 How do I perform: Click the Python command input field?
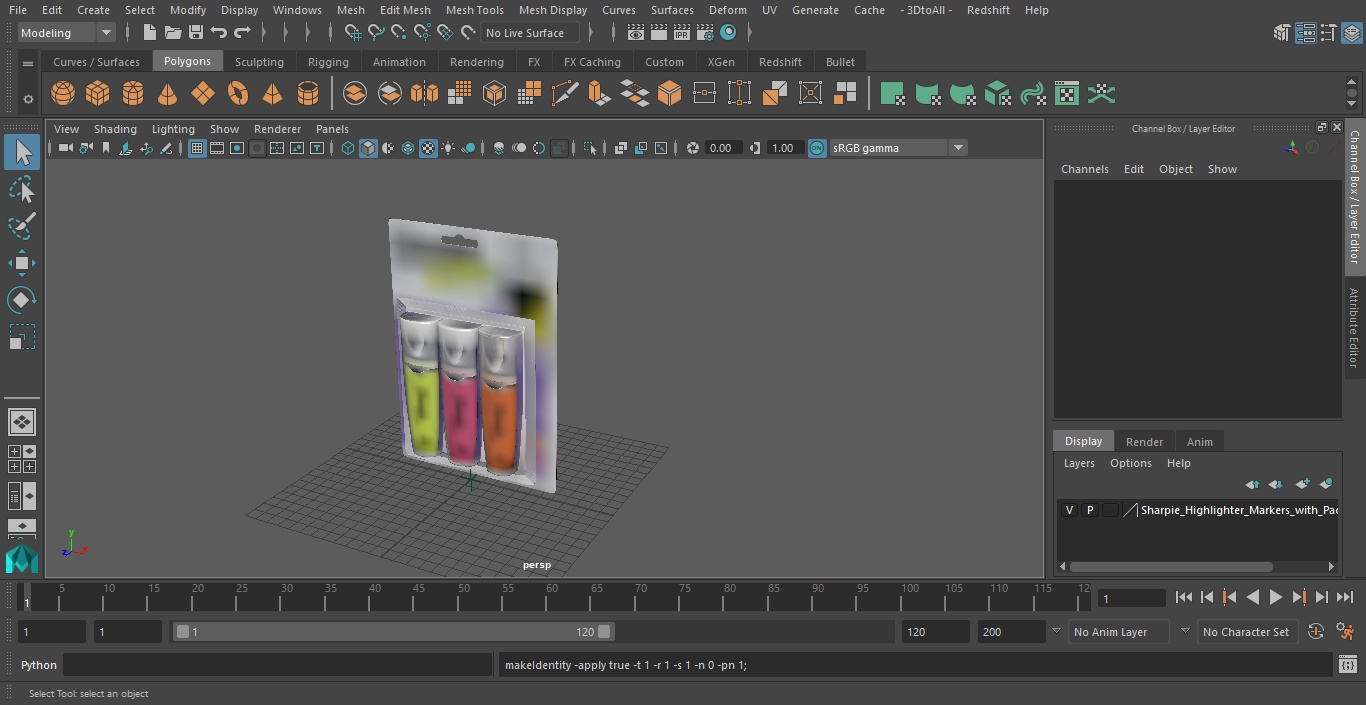point(278,665)
